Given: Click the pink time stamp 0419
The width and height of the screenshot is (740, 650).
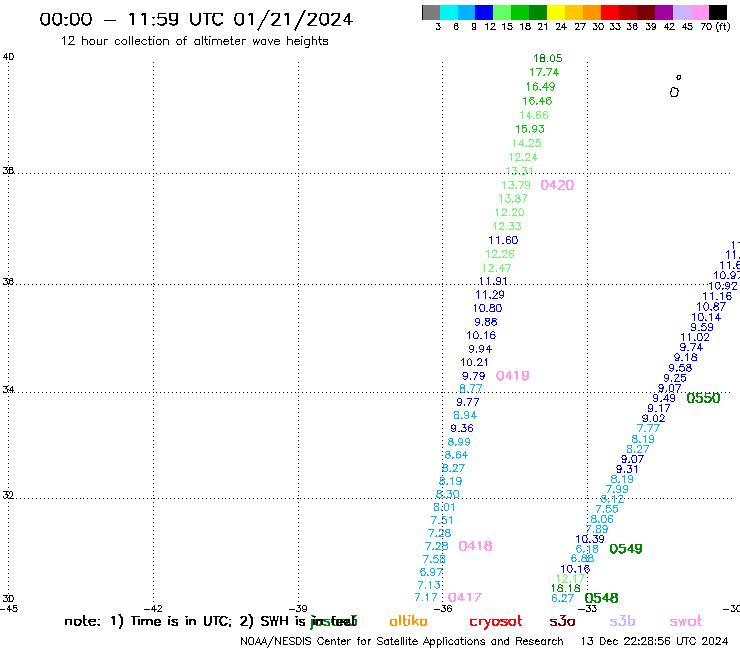Looking at the screenshot, I should [x=513, y=376].
